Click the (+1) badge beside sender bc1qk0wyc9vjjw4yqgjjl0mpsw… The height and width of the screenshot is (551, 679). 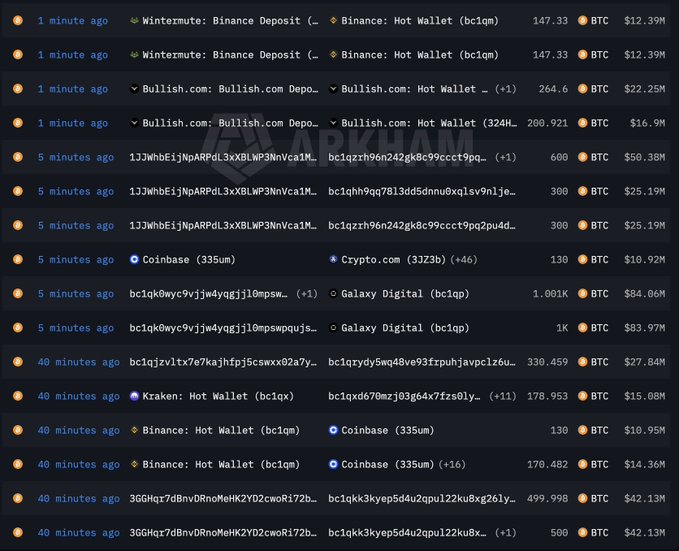[307, 294]
